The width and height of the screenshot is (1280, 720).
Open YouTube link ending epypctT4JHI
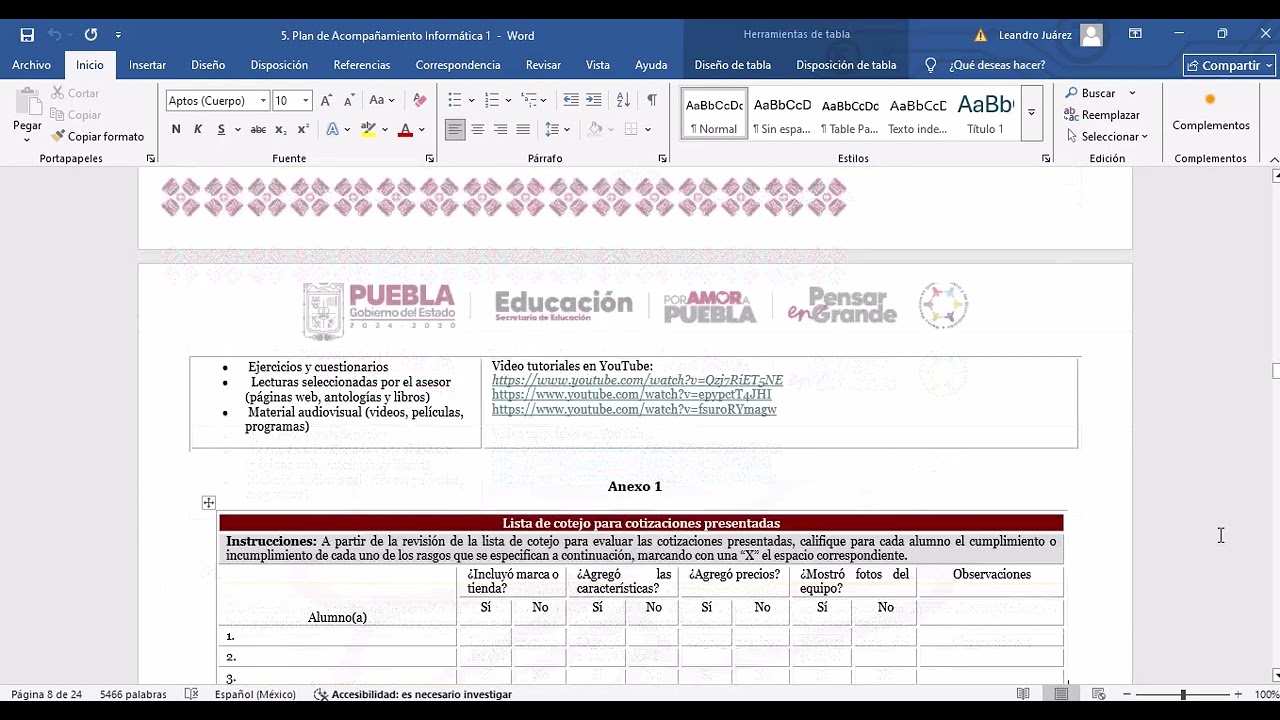pyautogui.click(x=631, y=394)
